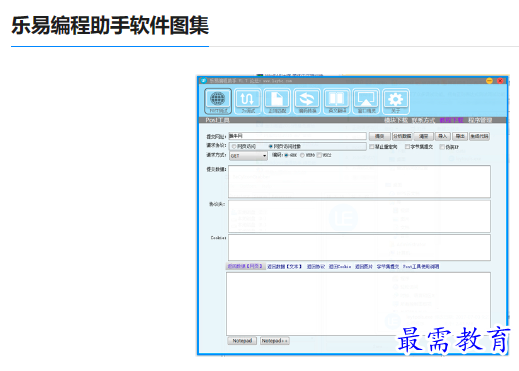The height and width of the screenshot is (371, 519).
Task: Switch to 返回数据【文本】 tab
Action: pos(284,267)
